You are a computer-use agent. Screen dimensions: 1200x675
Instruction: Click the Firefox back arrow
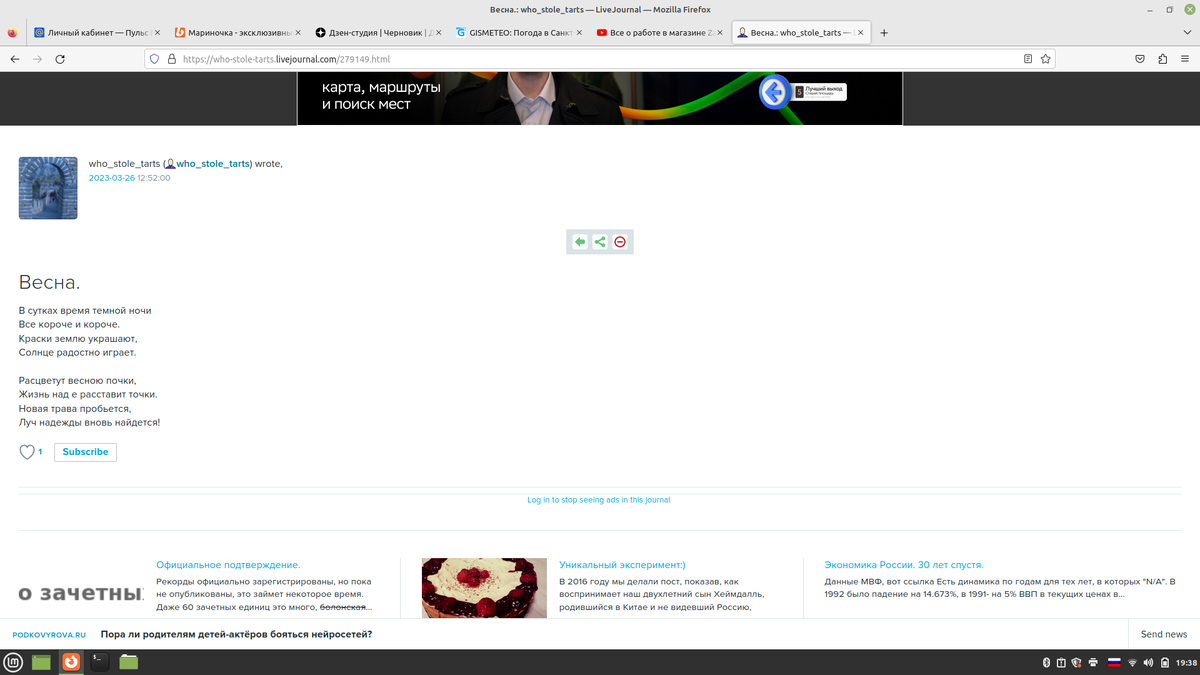click(x=15, y=59)
